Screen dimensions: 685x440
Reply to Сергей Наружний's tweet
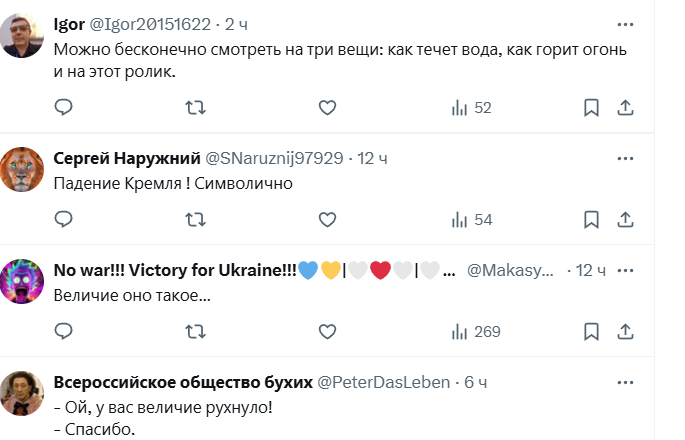pos(62,219)
